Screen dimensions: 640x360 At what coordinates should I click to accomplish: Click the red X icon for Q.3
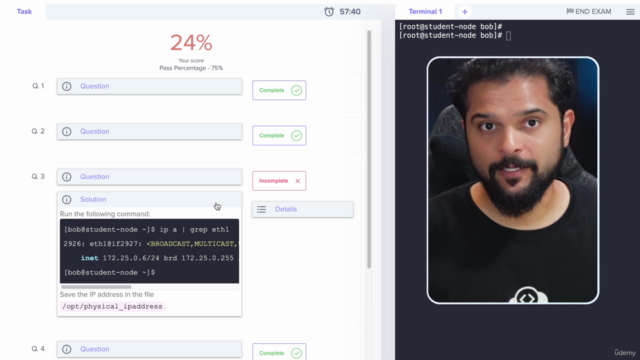tap(298, 181)
